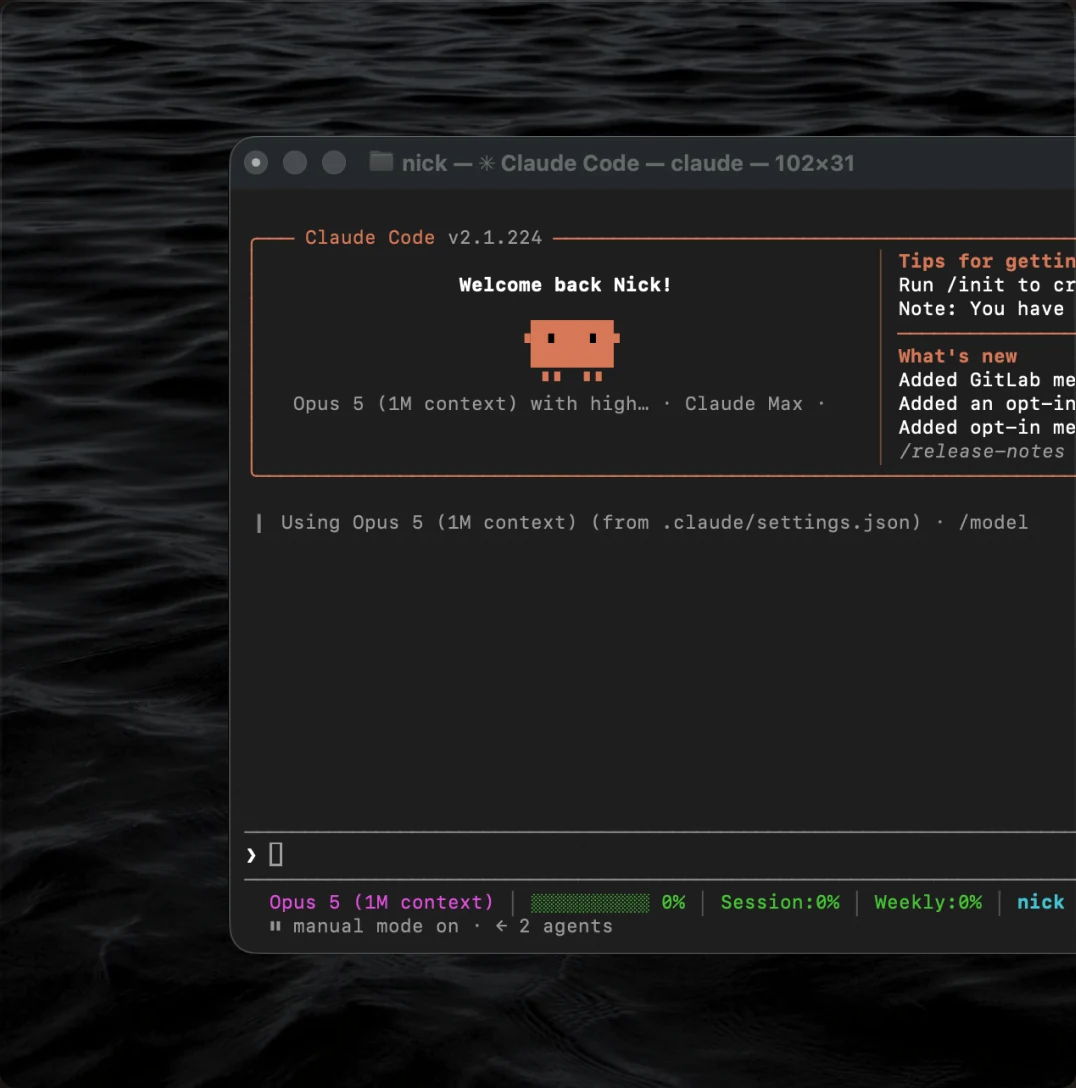
Task: Click the /release-notes link
Action: click(x=981, y=451)
